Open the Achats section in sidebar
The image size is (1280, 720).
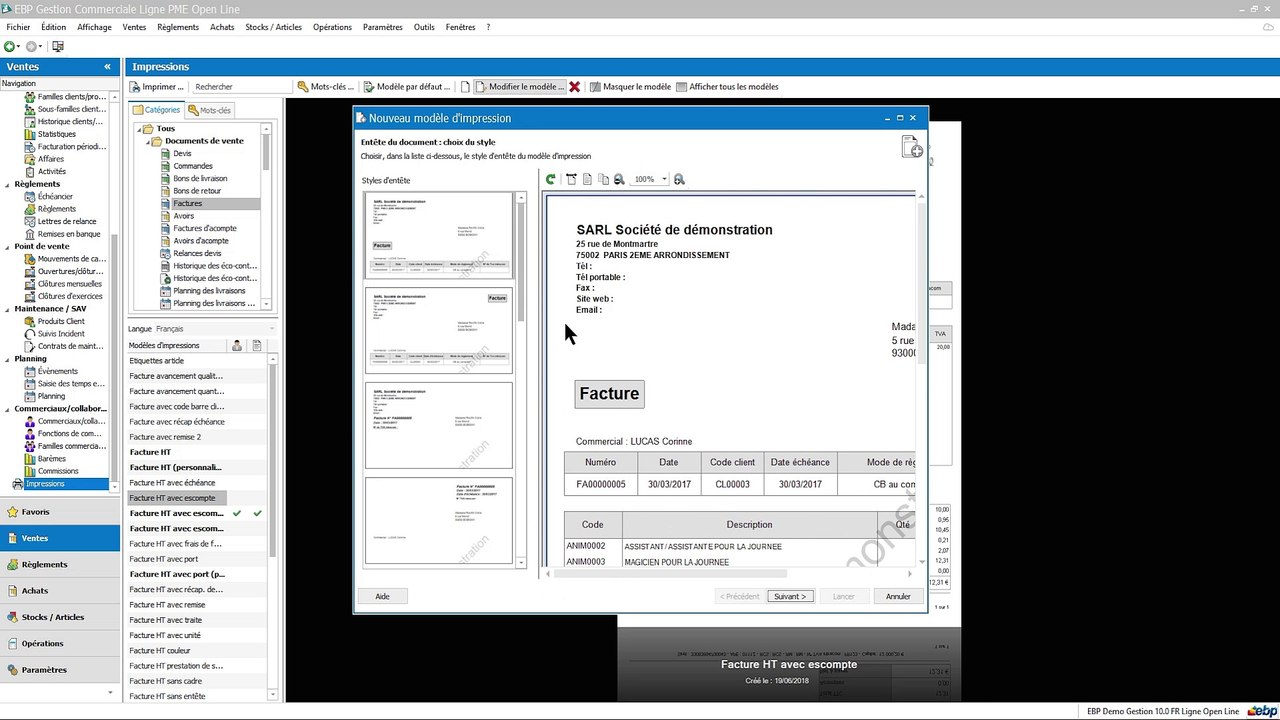pyautogui.click(x=60, y=591)
